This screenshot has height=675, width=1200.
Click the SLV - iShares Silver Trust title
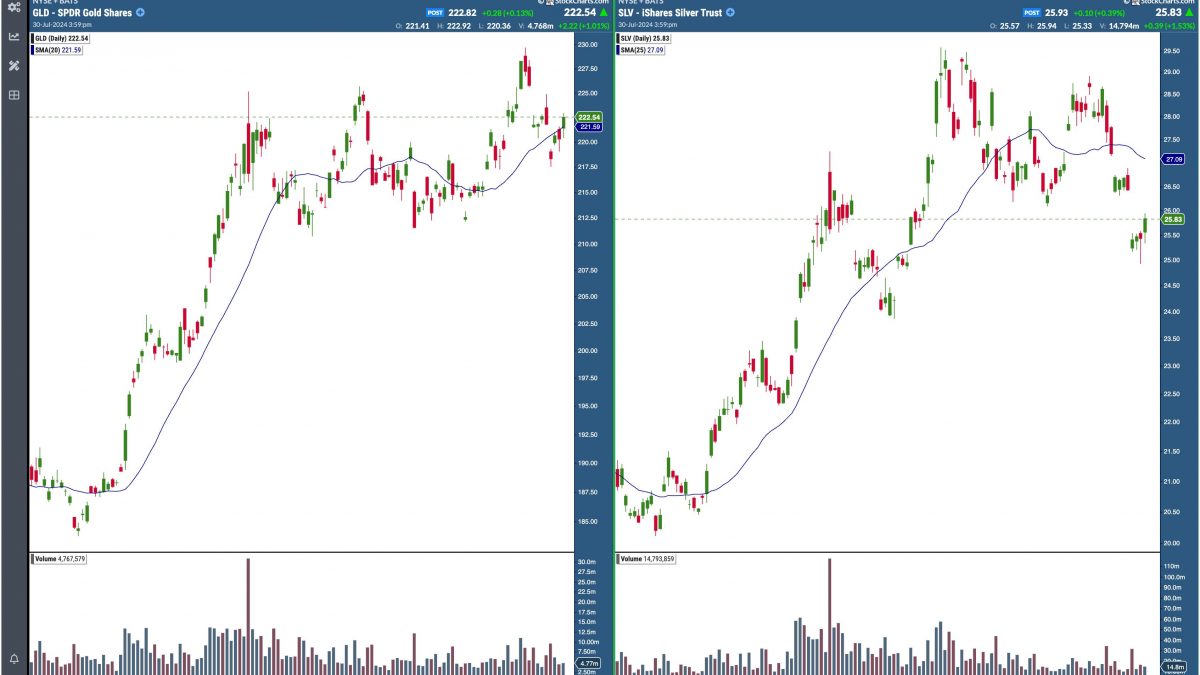670,13
